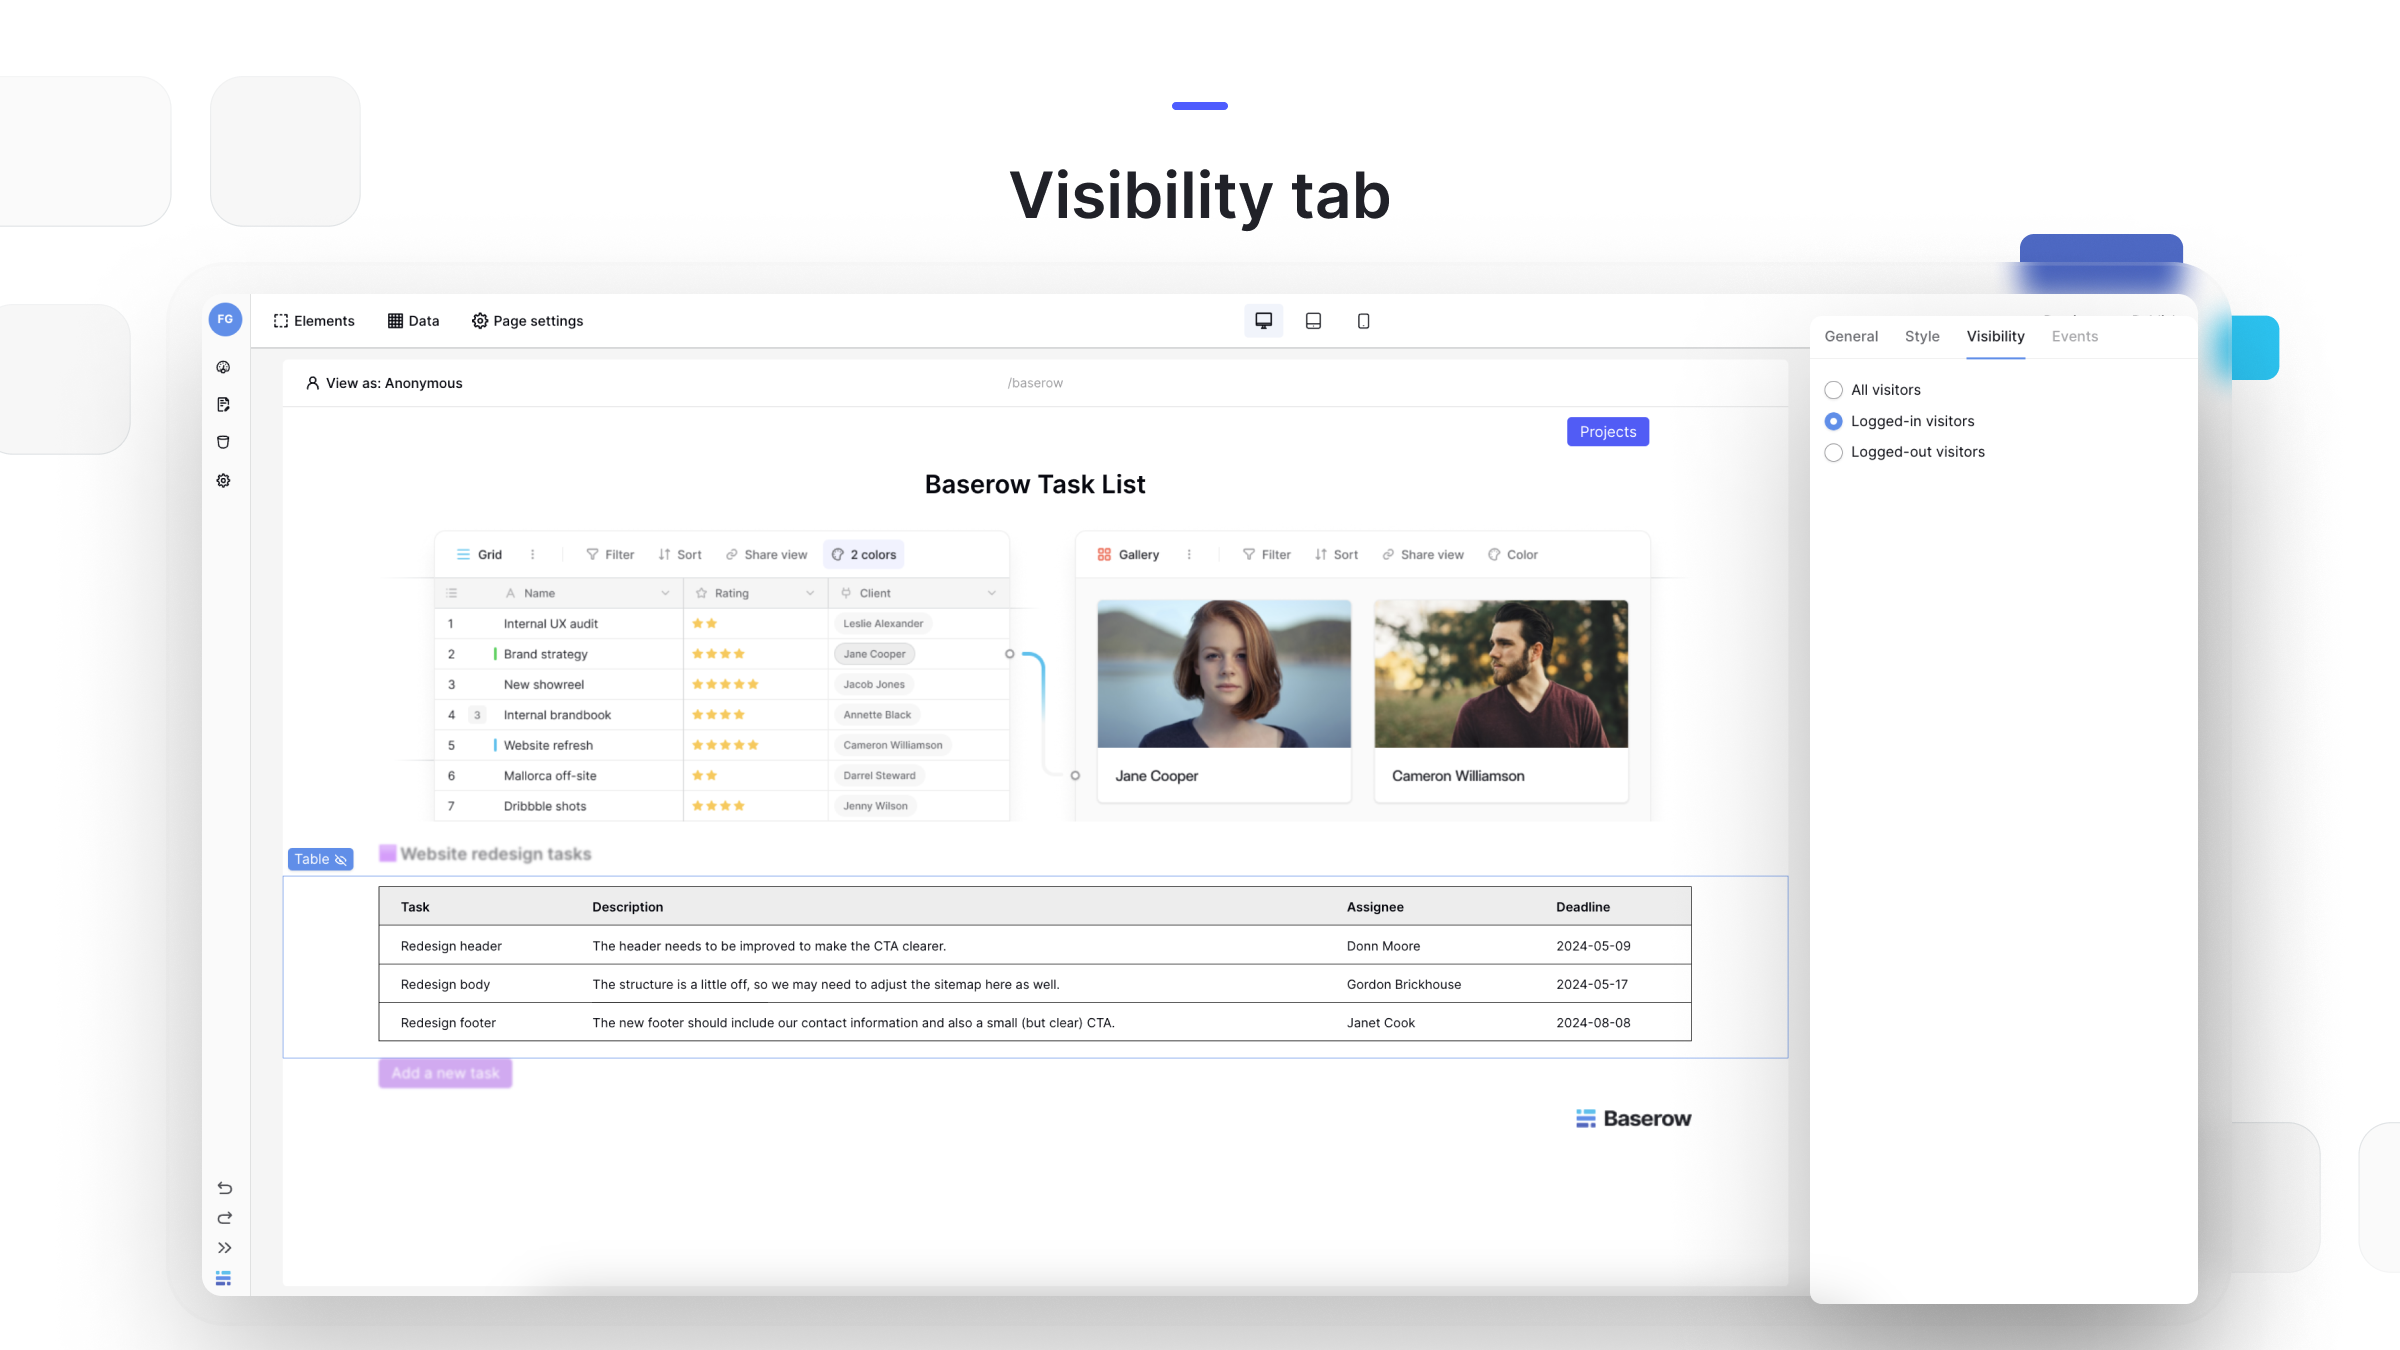This screenshot has width=2400, height=1350.
Task: Select the Logged-out visitors radio button
Action: tap(1833, 452)
